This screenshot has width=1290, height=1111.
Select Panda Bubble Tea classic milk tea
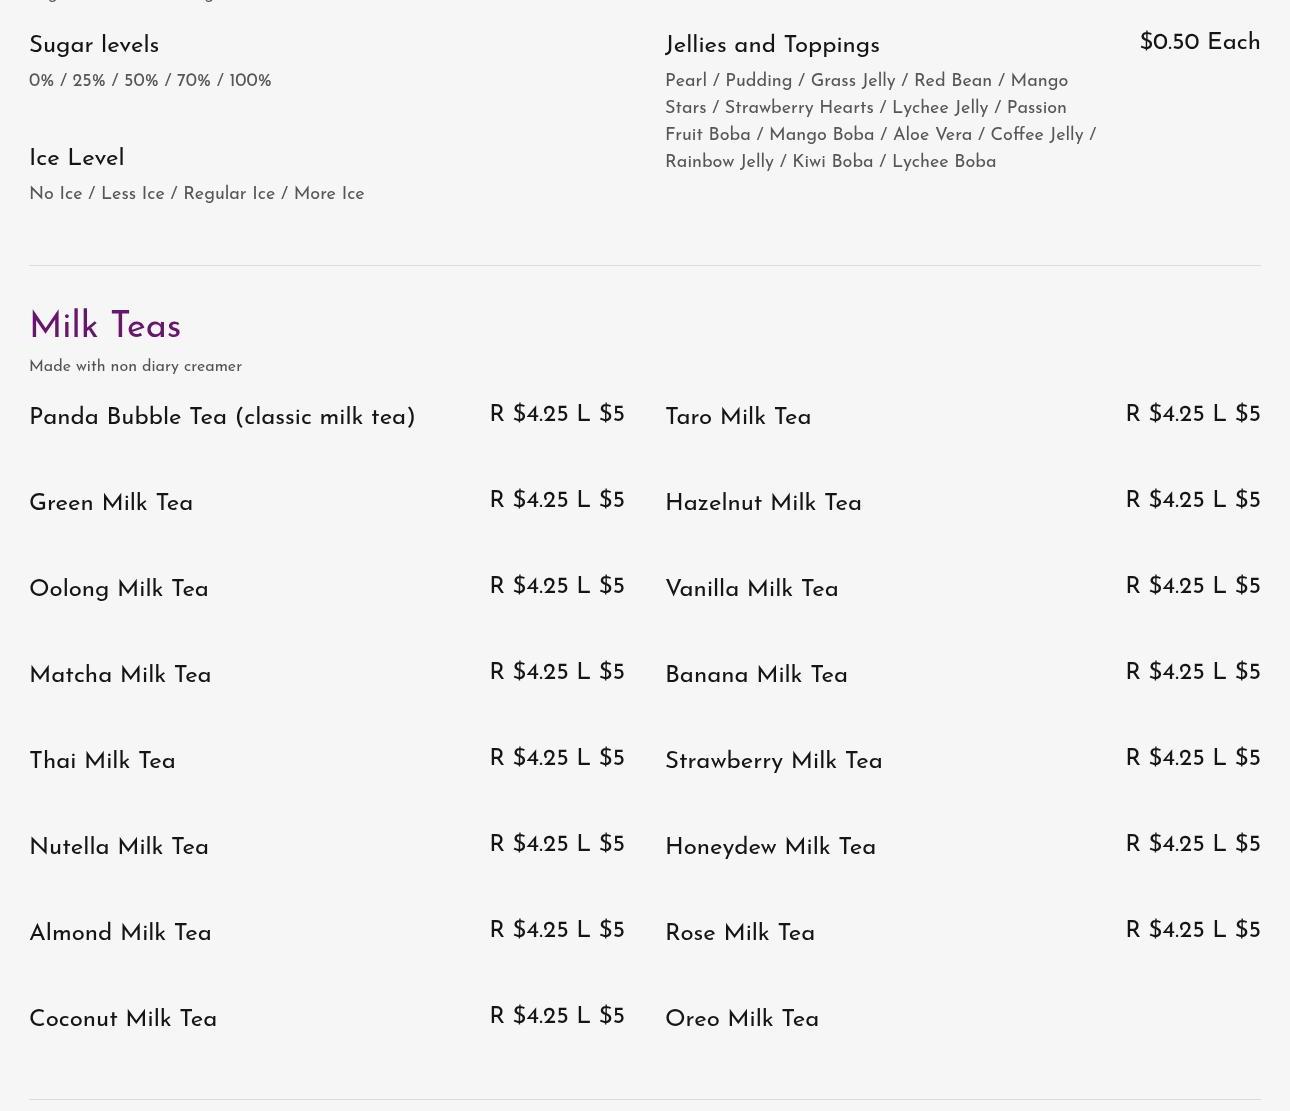222,417
